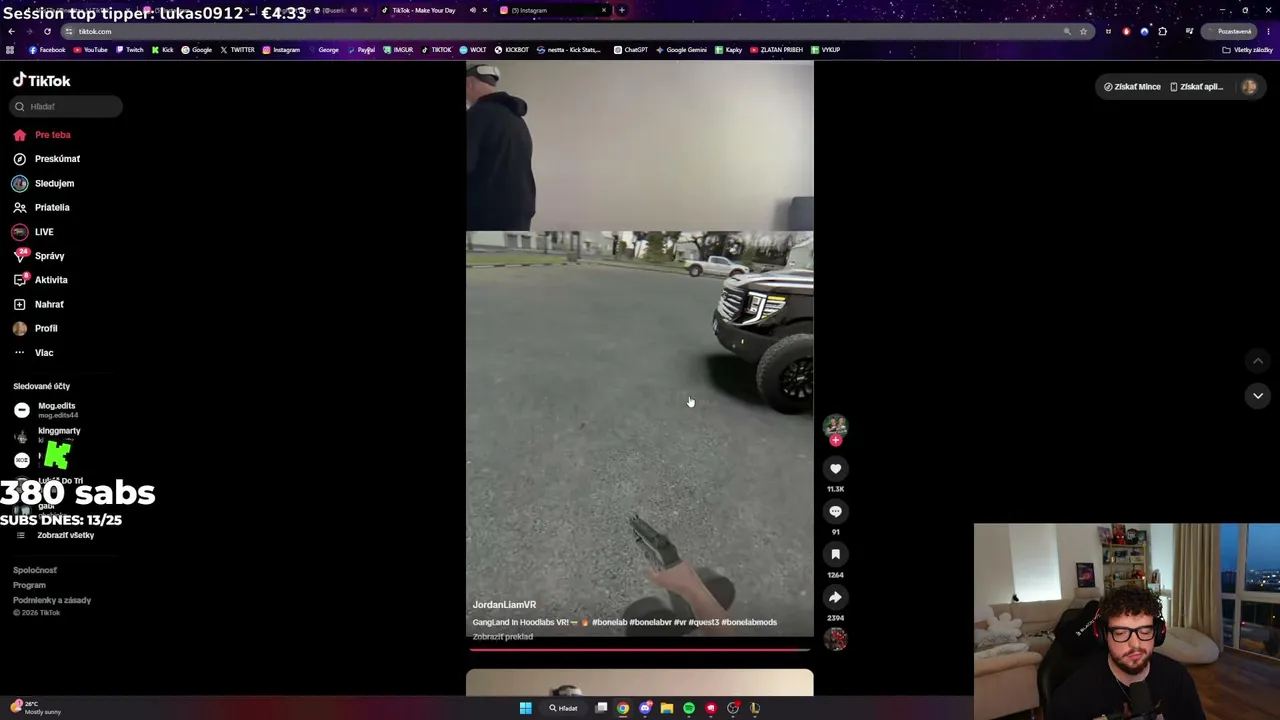Open the Kick bookmark

point(163,50)
